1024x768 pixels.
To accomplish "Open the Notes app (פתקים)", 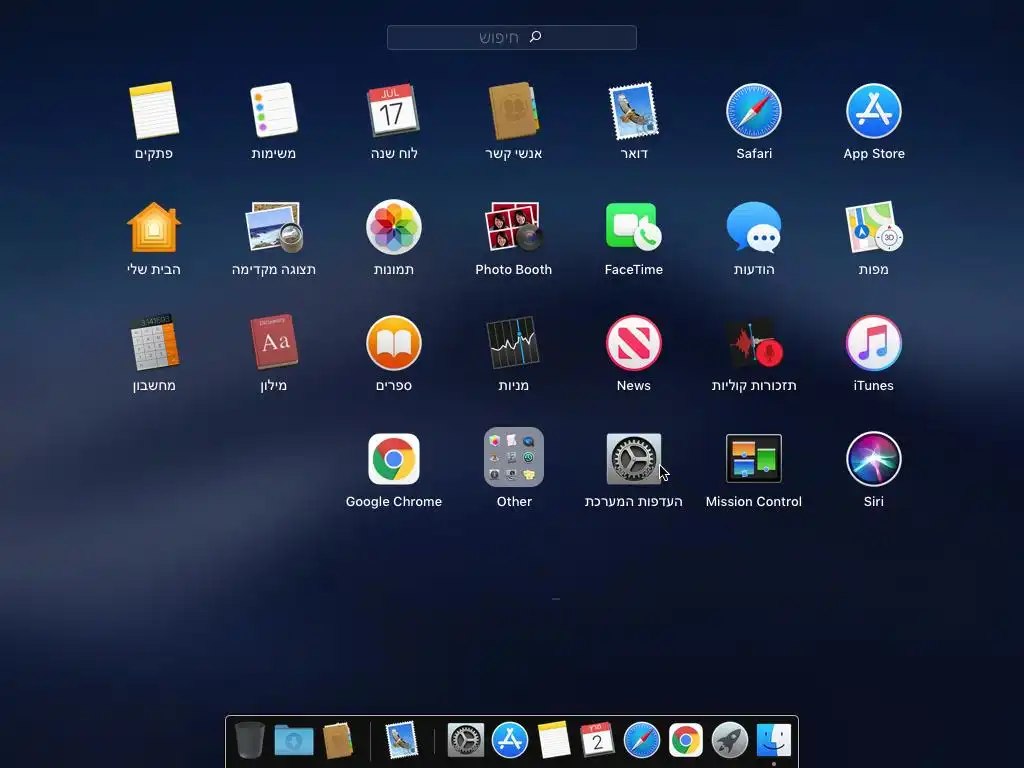I will pos(154,110).
